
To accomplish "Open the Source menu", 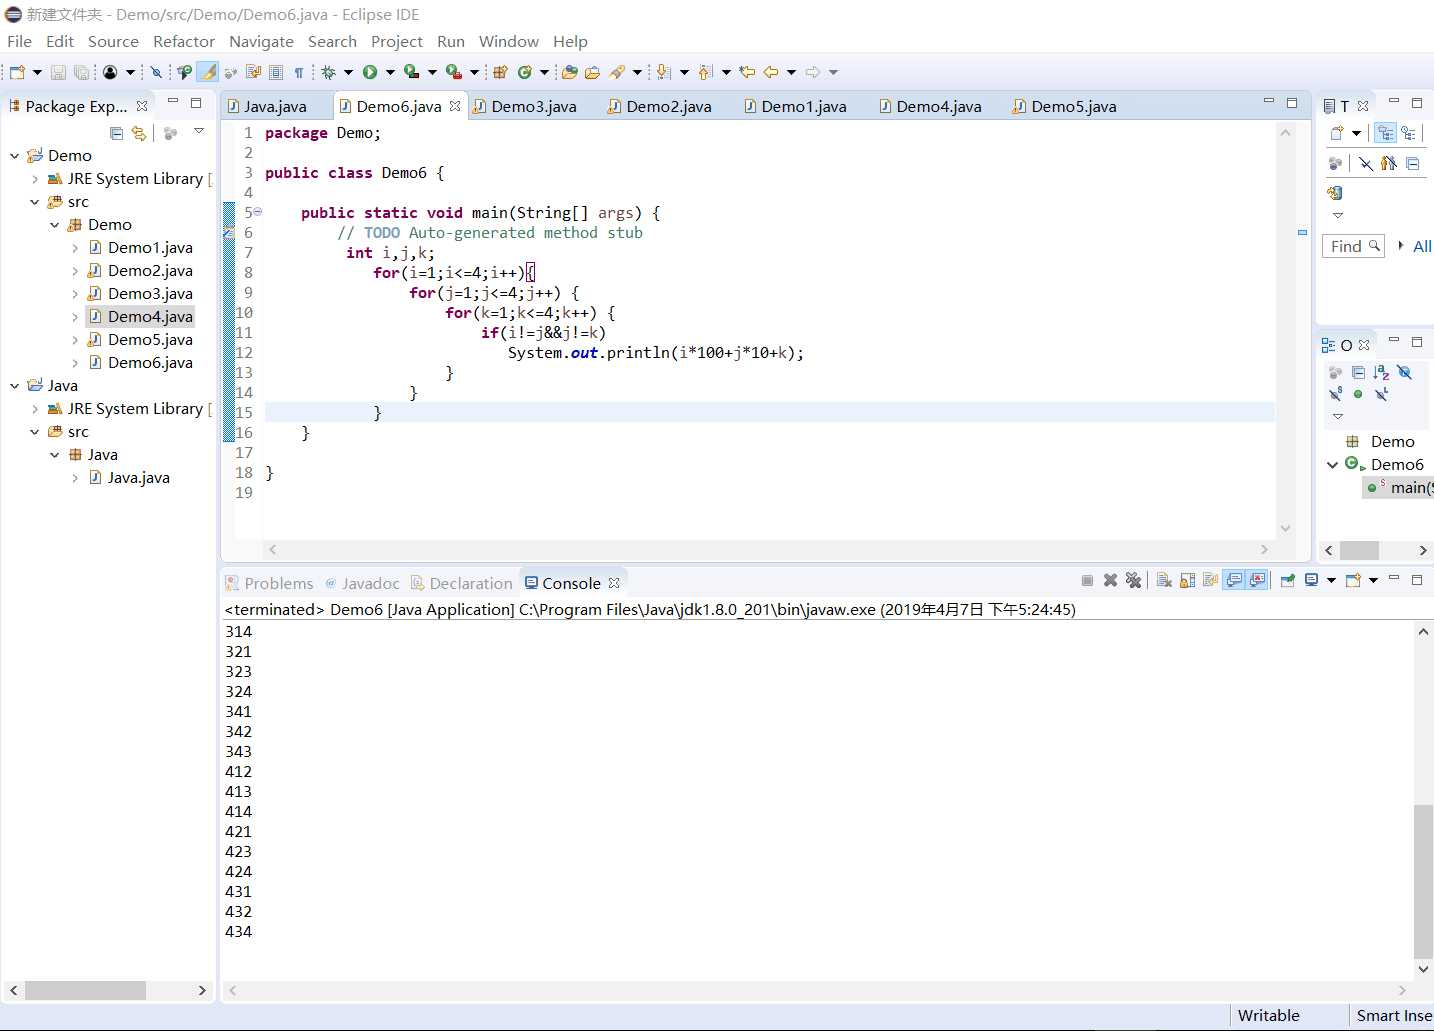I will (113, 42).
